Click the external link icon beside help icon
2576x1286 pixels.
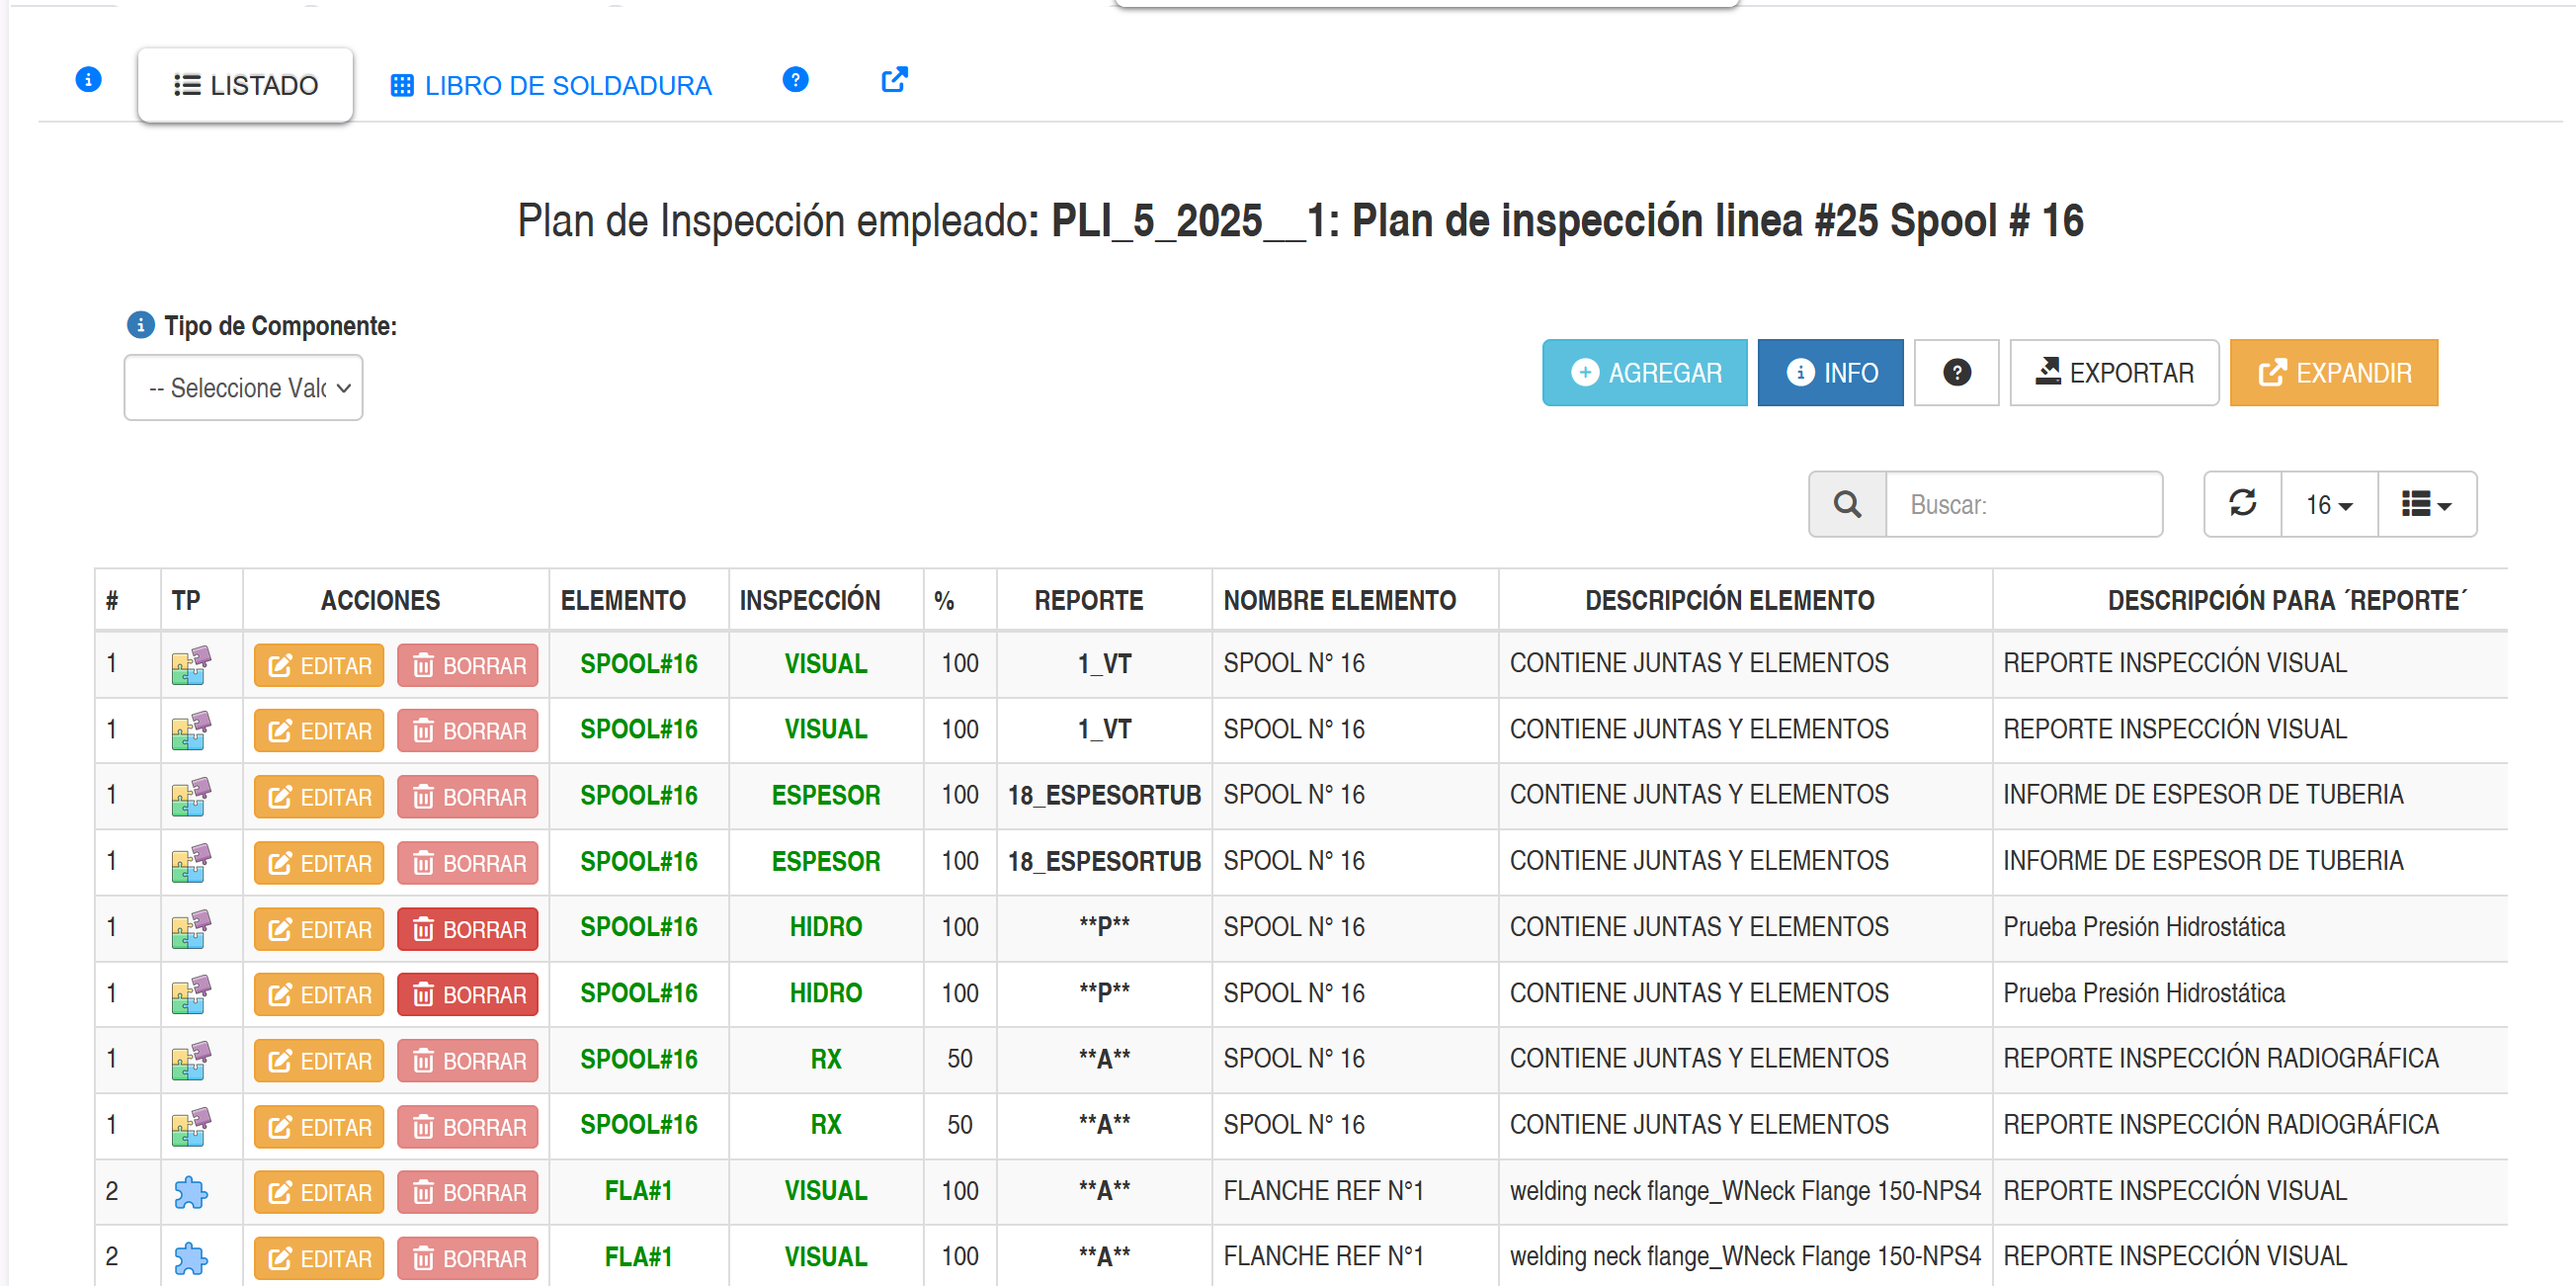coord(894,79)
